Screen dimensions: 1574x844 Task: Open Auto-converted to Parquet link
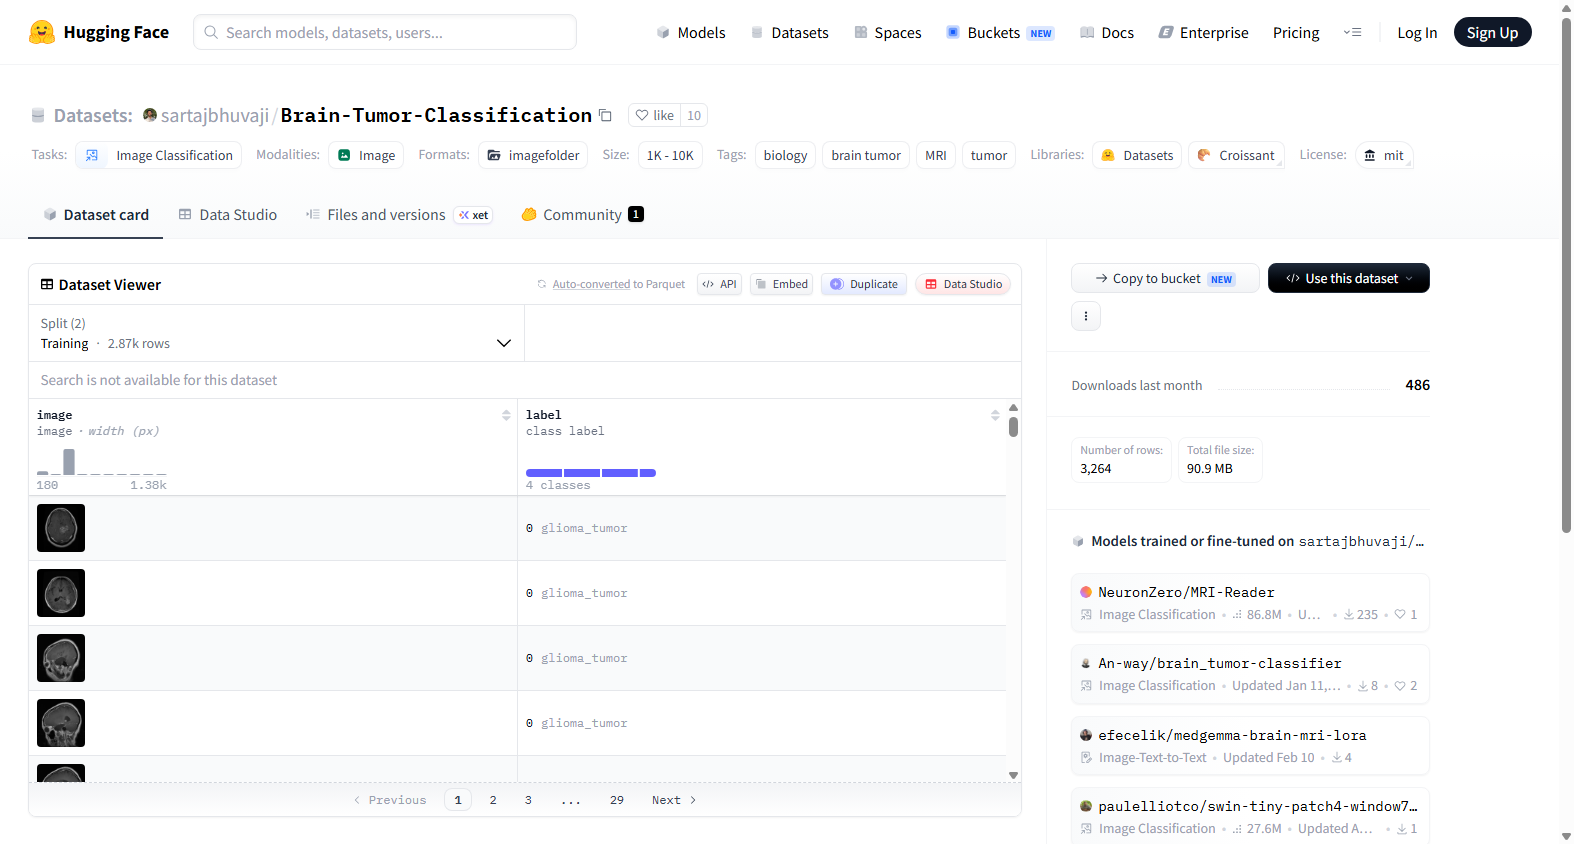[619, 284]
